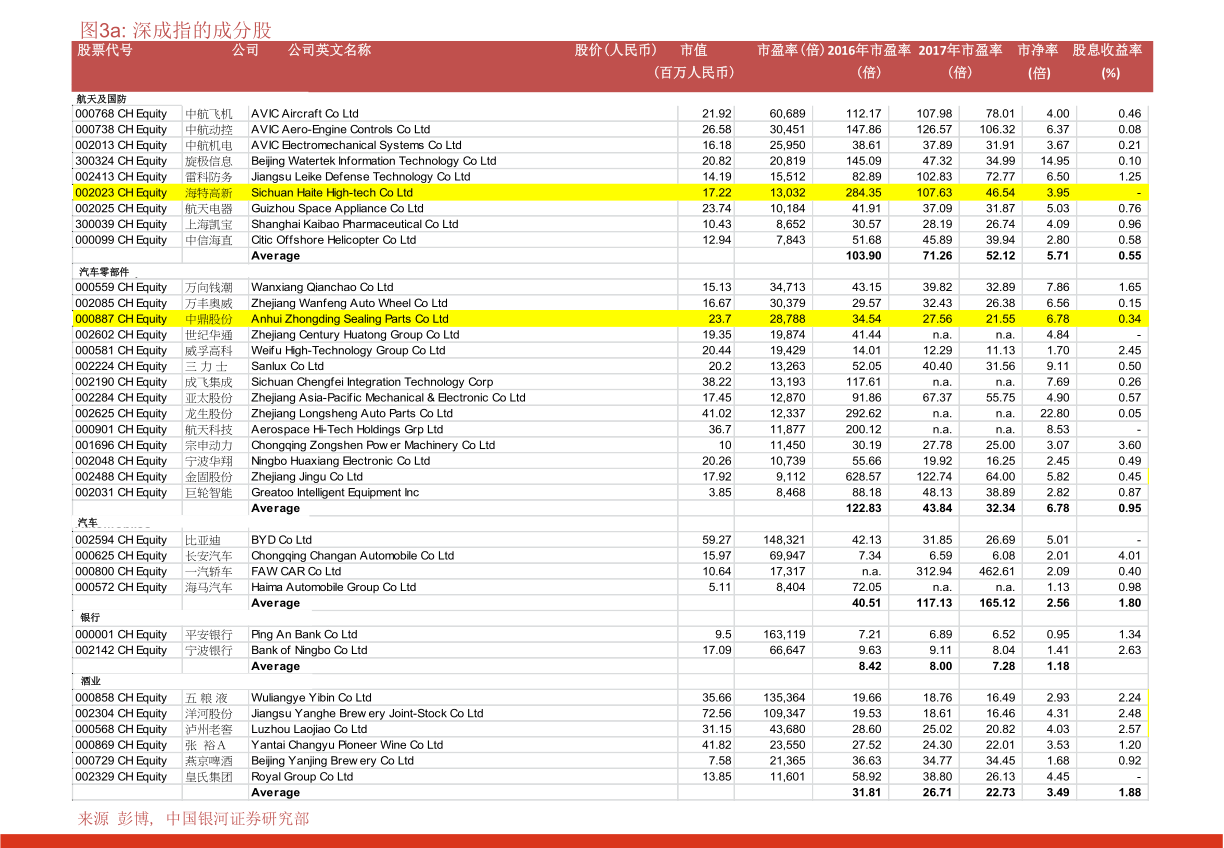This screenshot has height=848, width=1224.
Task: Click the '公司英文名称' column header
Action: coord(329,50)
